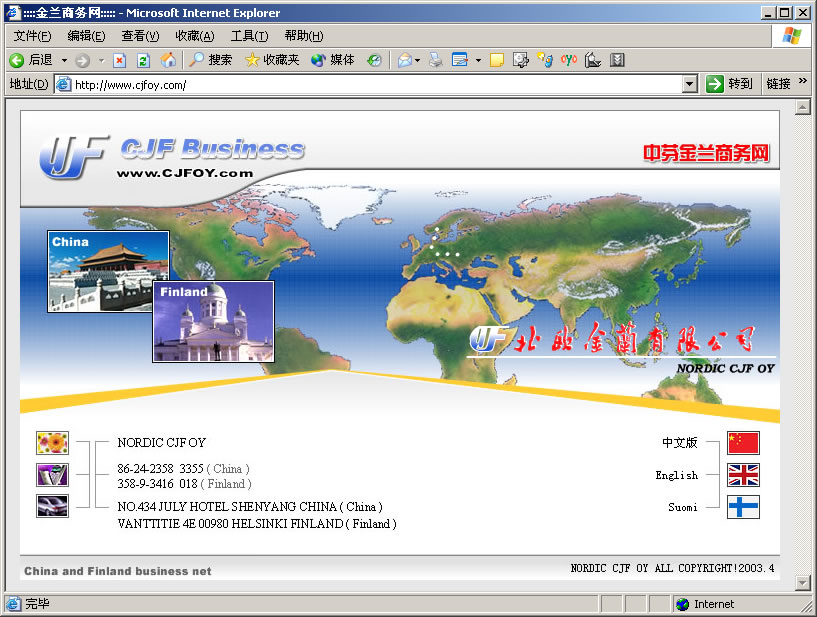This screenshot has height=617, width=817.
Task: Click the toolbar icon right of yellow note
Action: [x=520, y=60]
